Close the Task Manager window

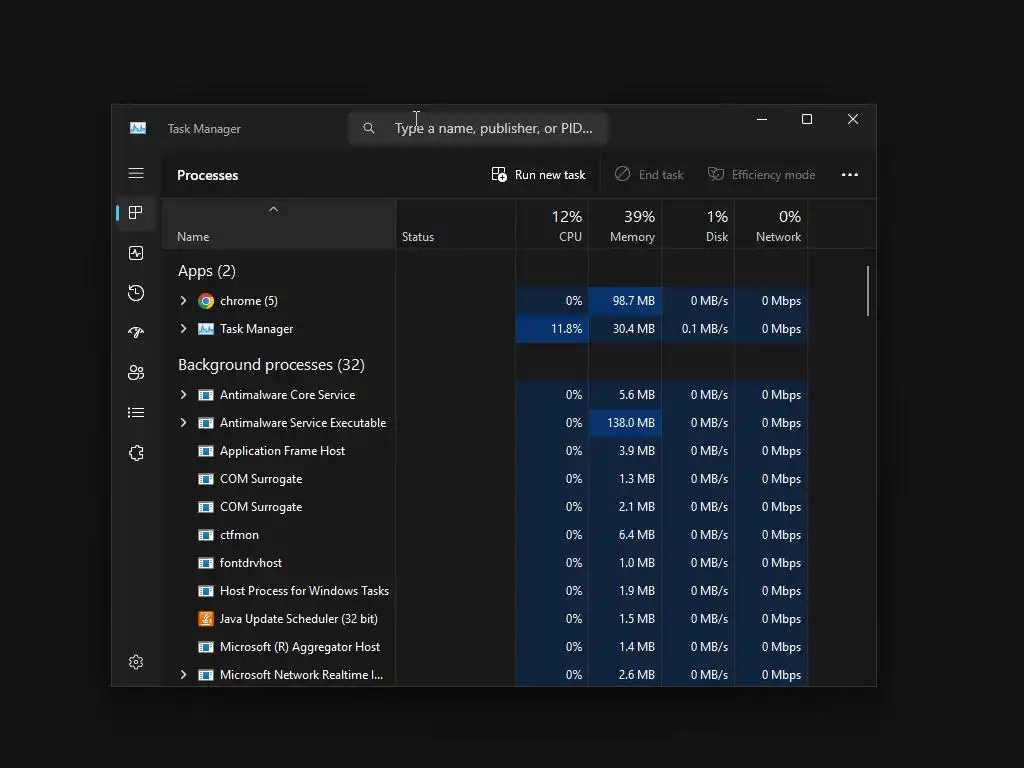point(853,120)
